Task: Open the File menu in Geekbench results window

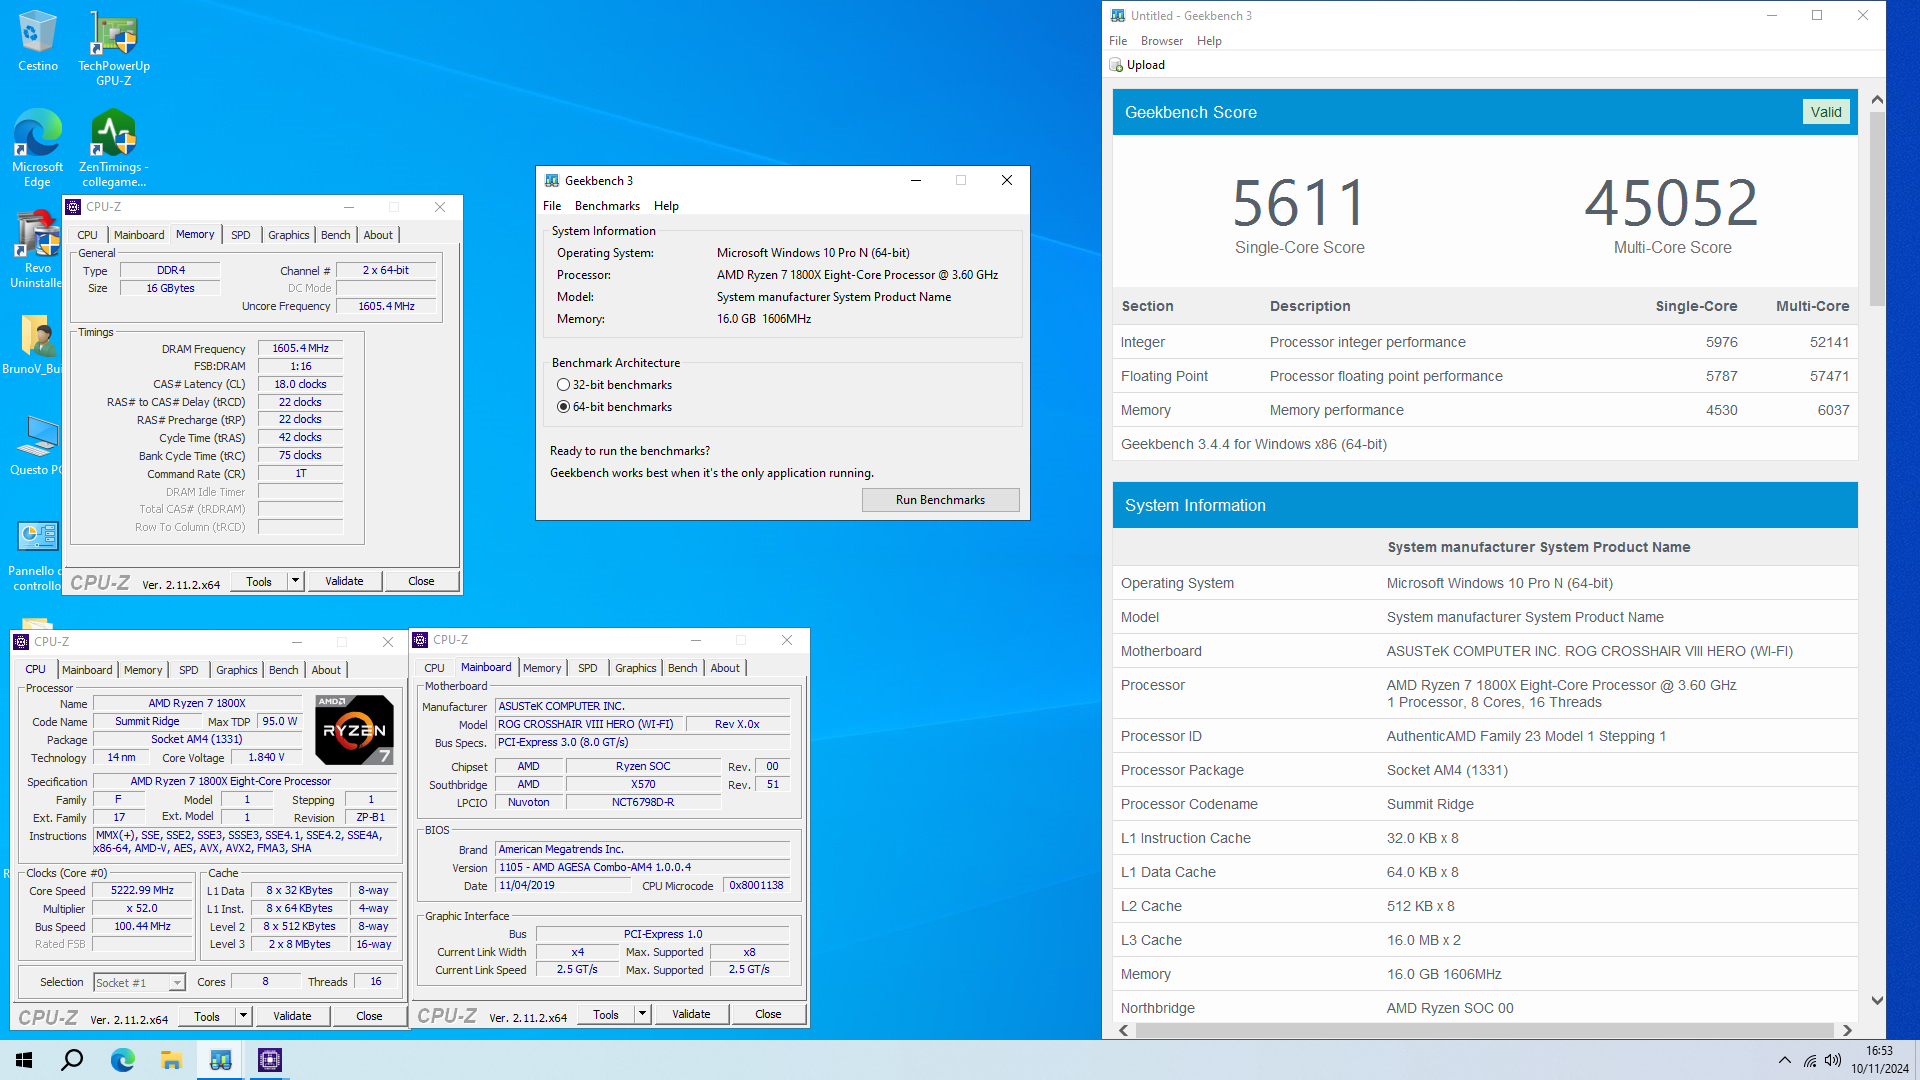Action: point(1118,41)
